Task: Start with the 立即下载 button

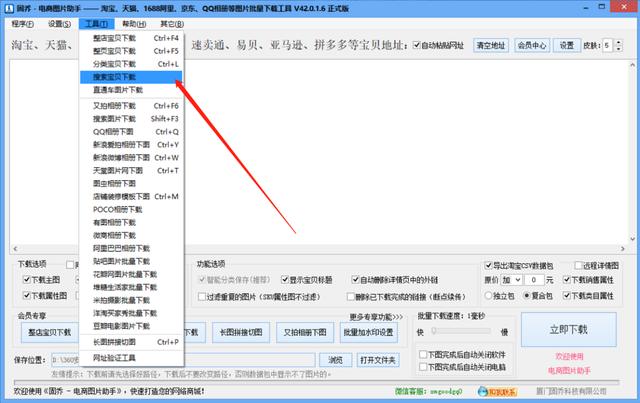Action: pos(569,330)
